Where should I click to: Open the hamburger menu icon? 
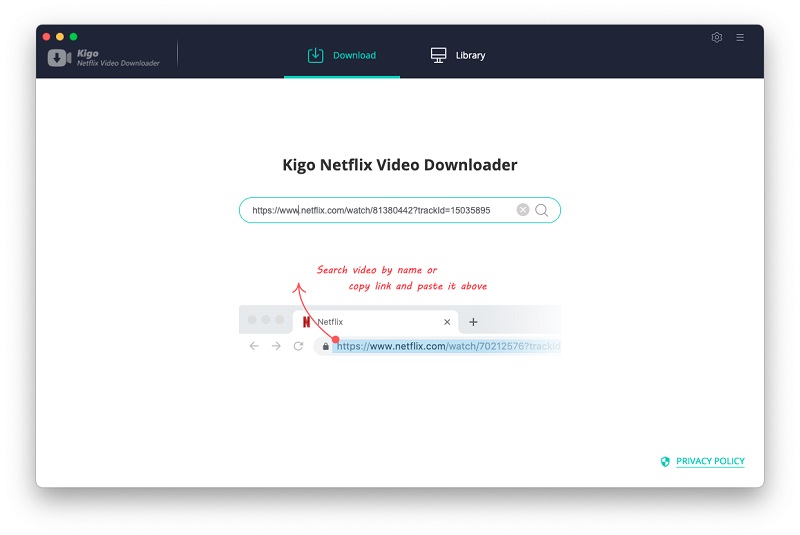pos(740,37)
